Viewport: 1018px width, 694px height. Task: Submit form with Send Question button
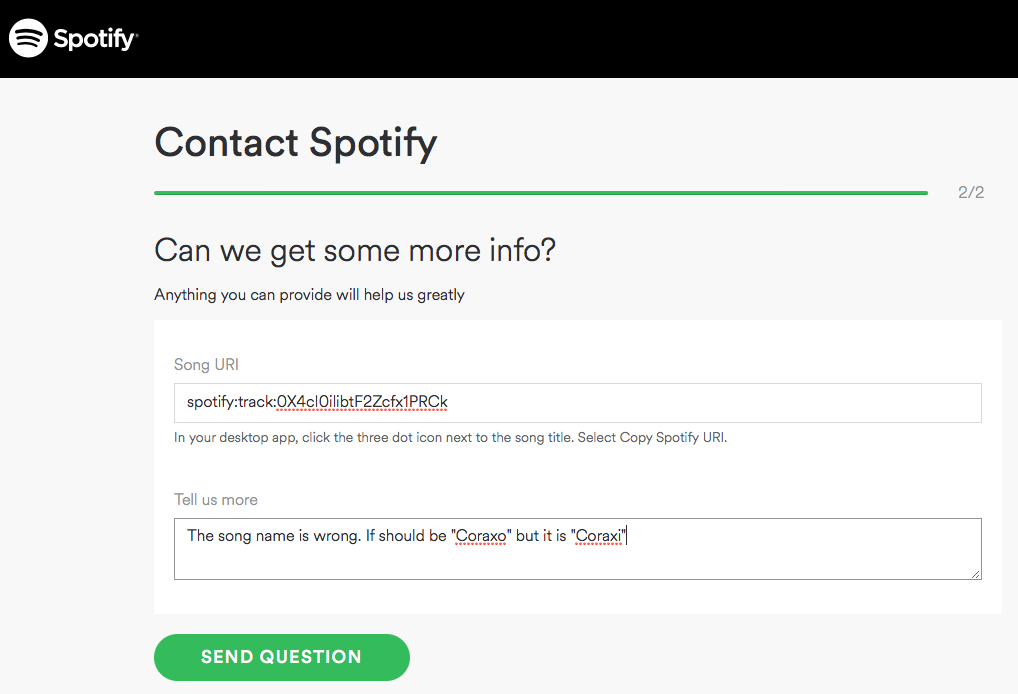click(282, 657)
